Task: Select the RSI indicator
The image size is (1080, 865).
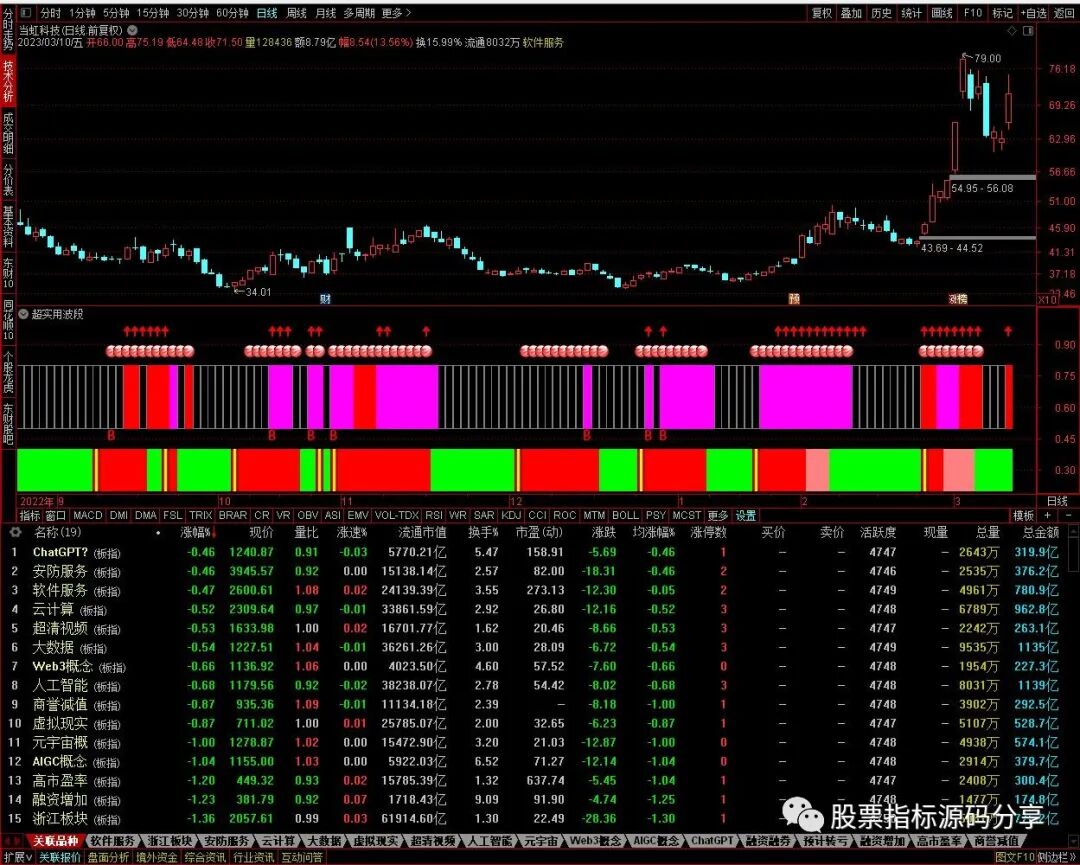Action: tap(433, 515)
